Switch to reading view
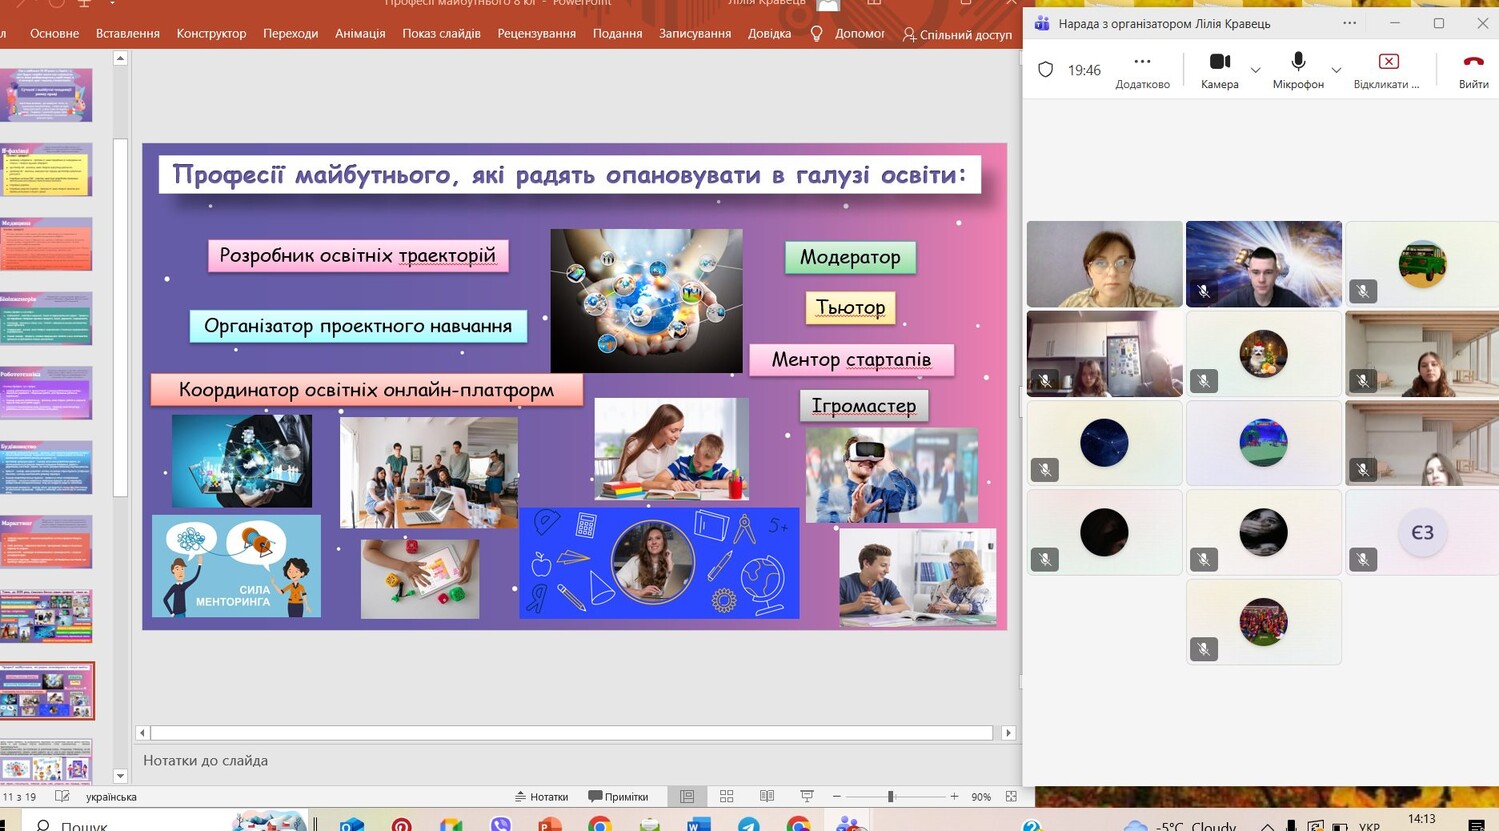This screenshot has width=1499, height=831. pos(767,797)
